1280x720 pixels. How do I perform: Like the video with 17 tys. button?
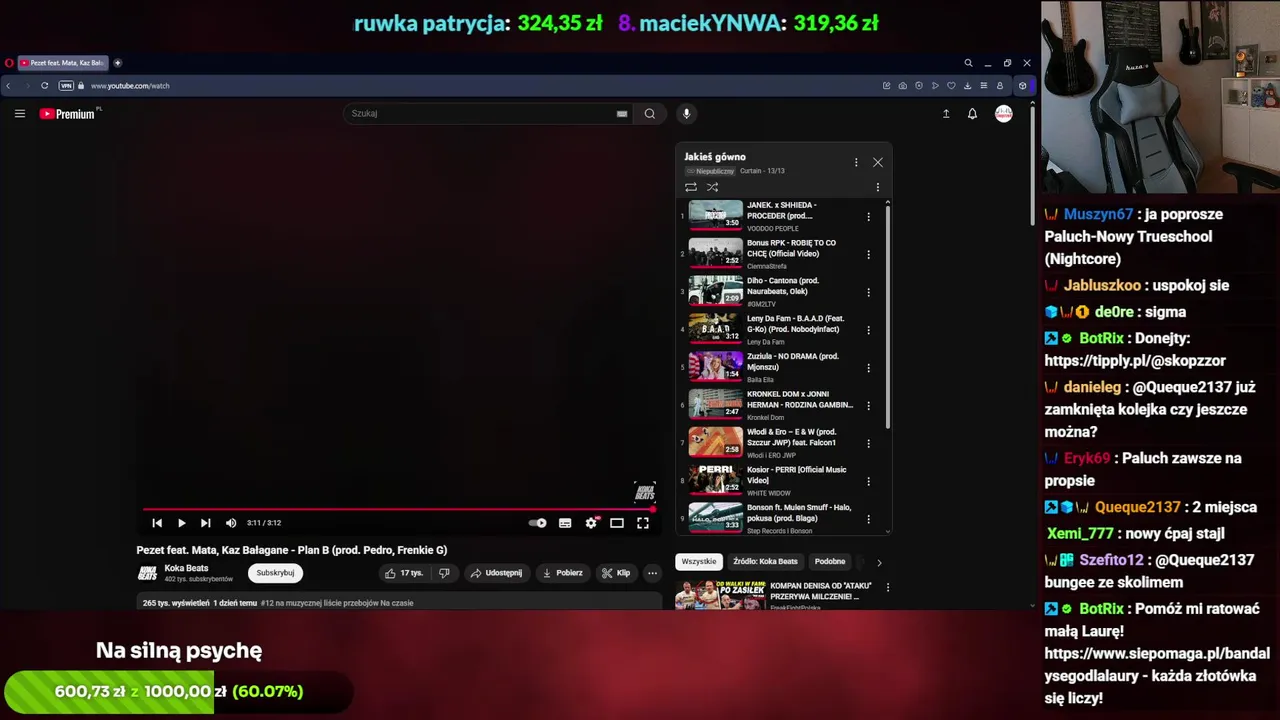(404, 573)
